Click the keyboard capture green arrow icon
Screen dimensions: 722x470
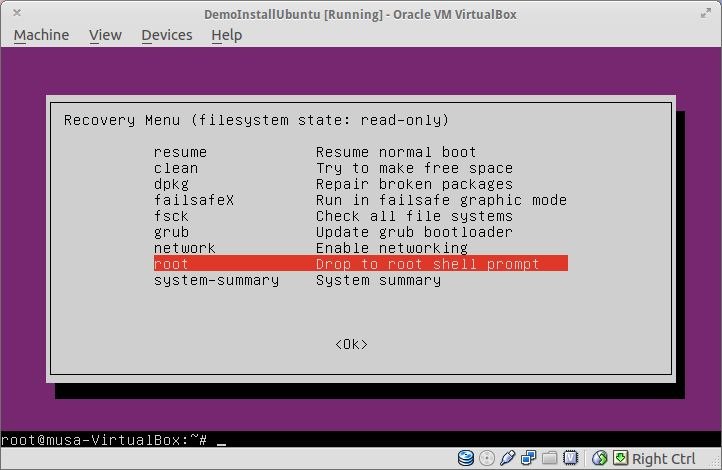pyautogui.click(x=620, y=458)
